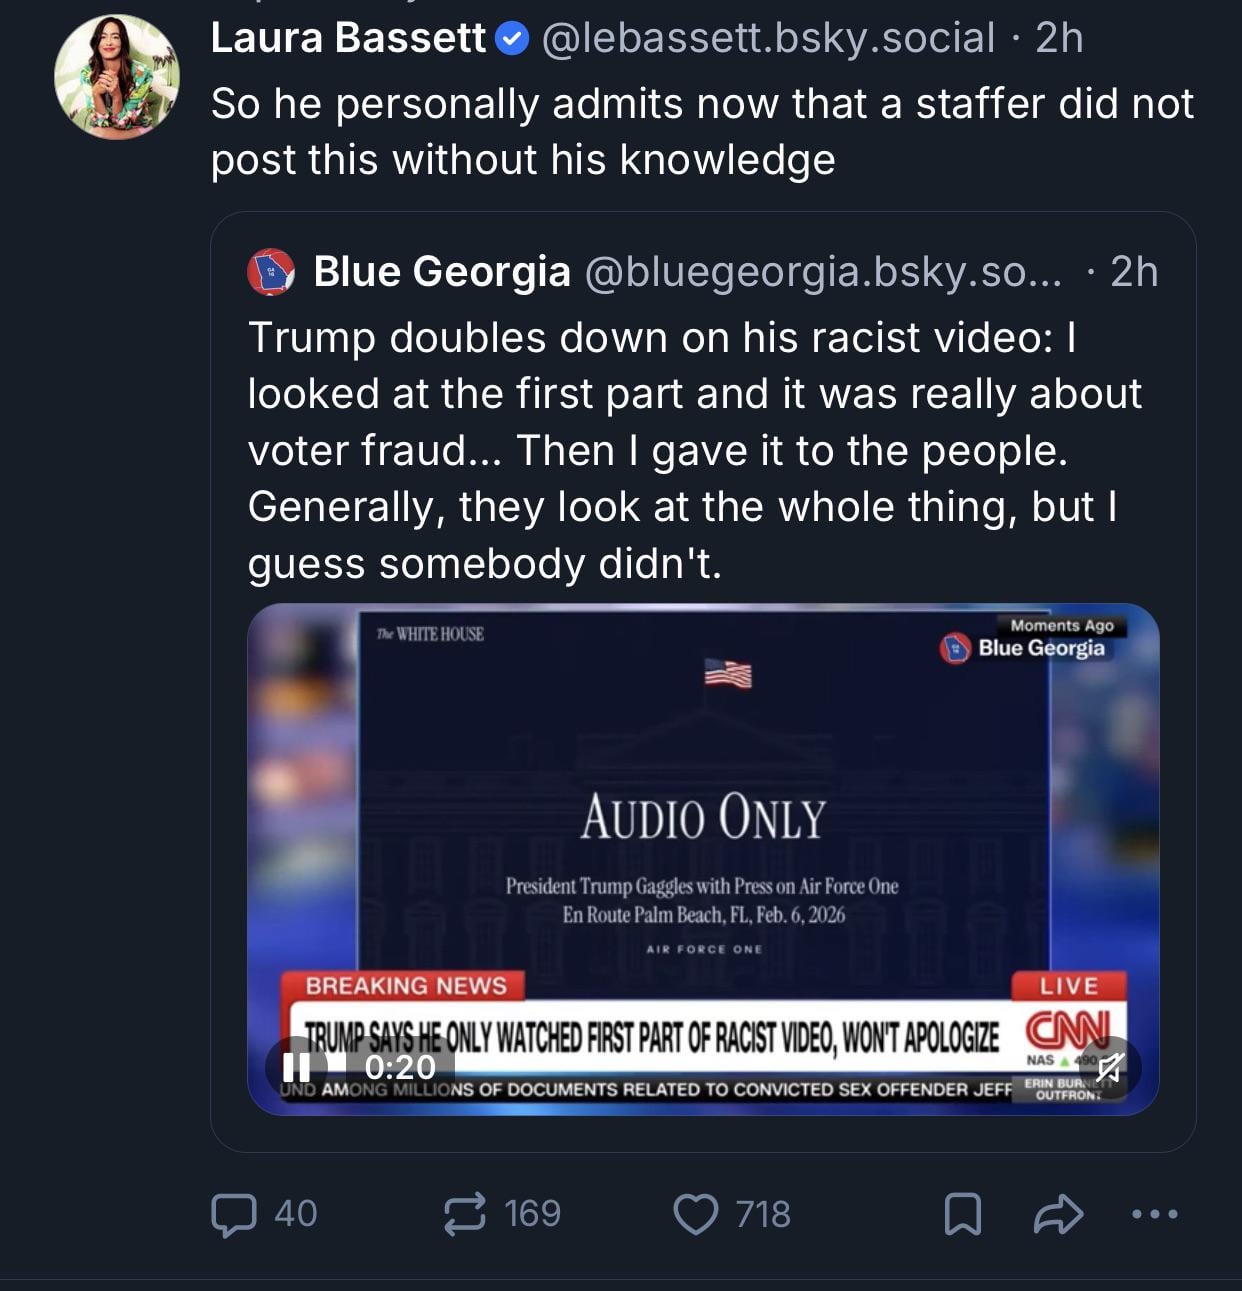Click Laura Bassett's blue verified badge

(x=513, y=39)
